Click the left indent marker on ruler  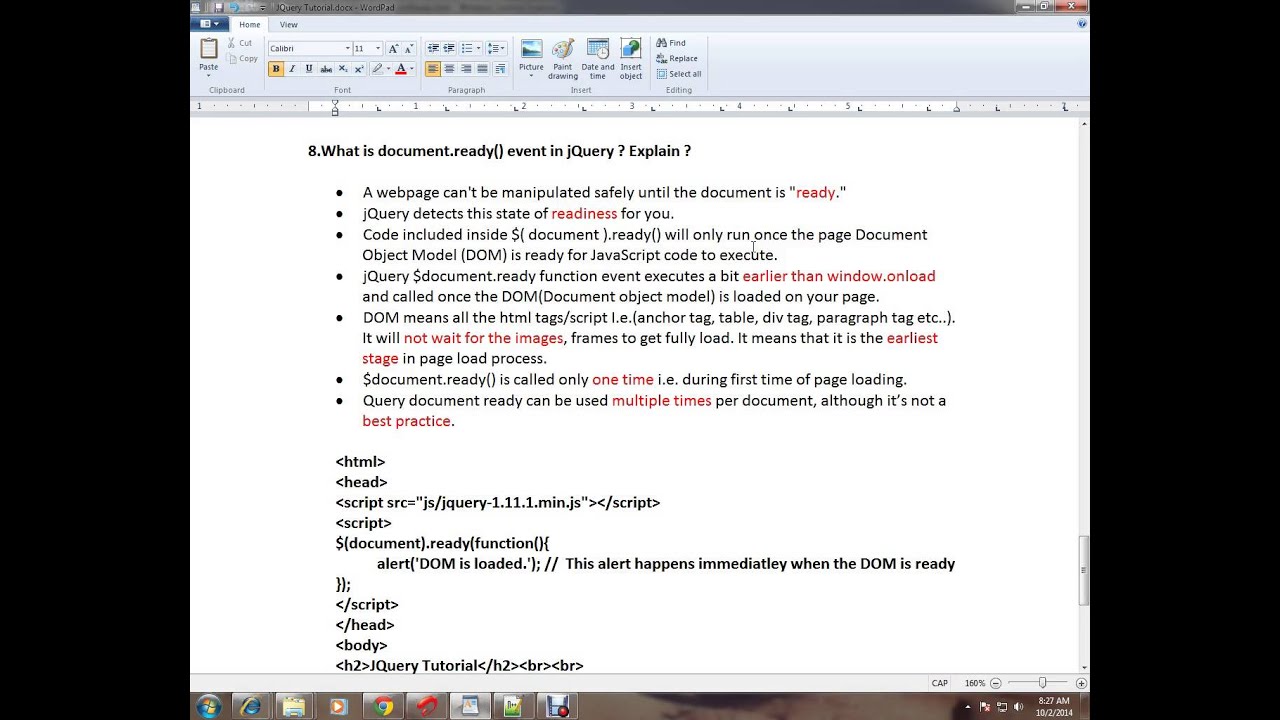335,111
